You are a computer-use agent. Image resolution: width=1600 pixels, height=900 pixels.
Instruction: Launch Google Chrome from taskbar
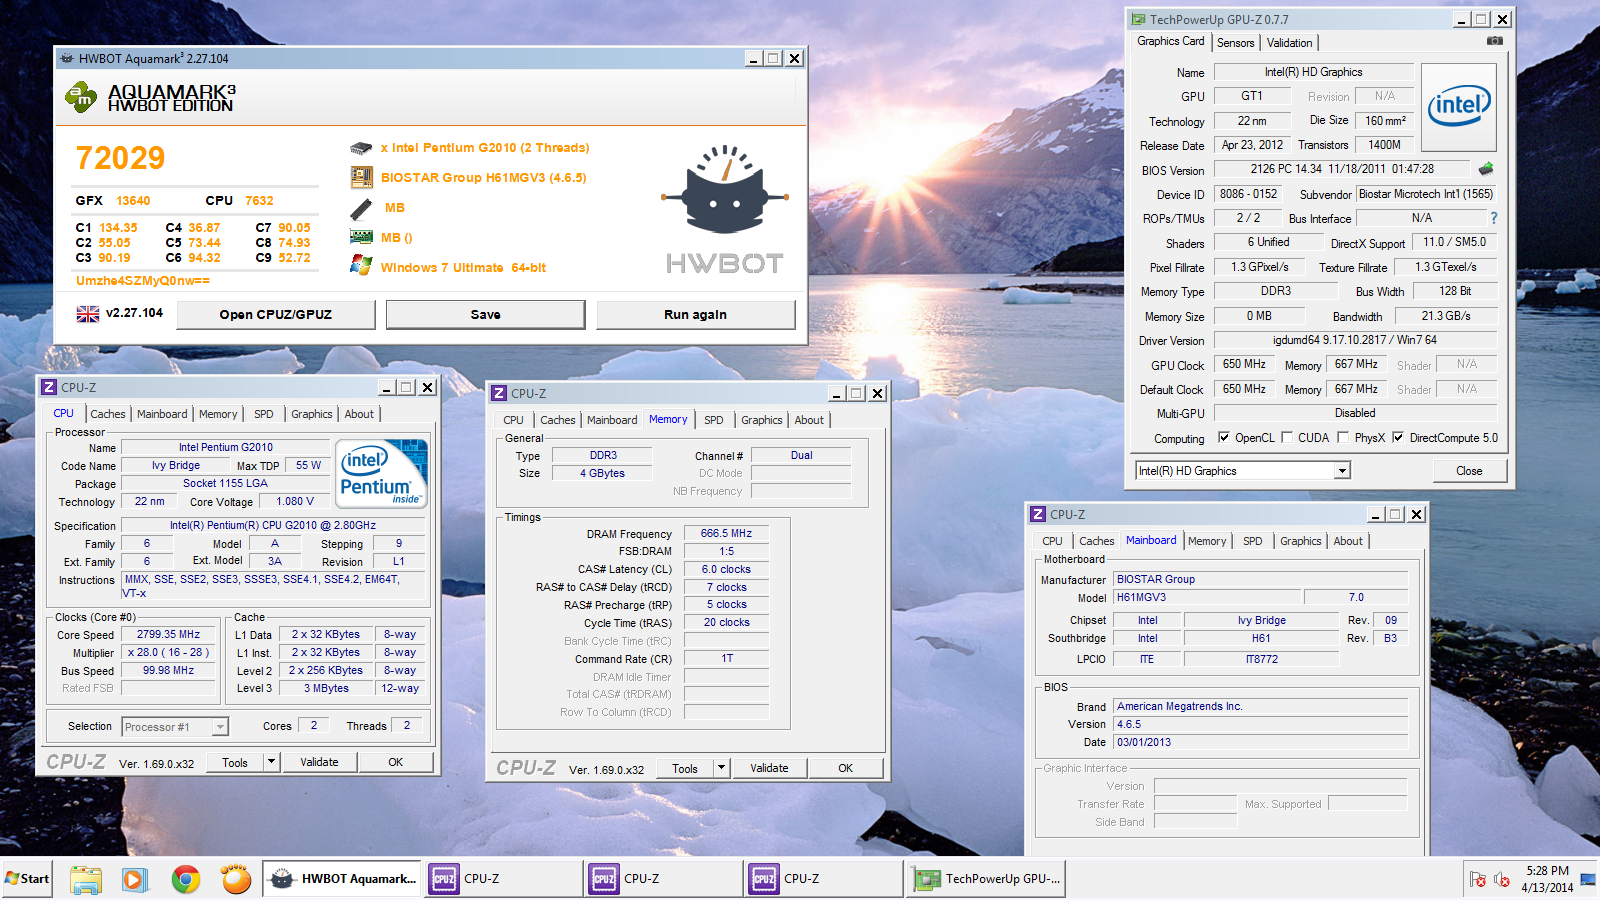click(x=185, y=879)
